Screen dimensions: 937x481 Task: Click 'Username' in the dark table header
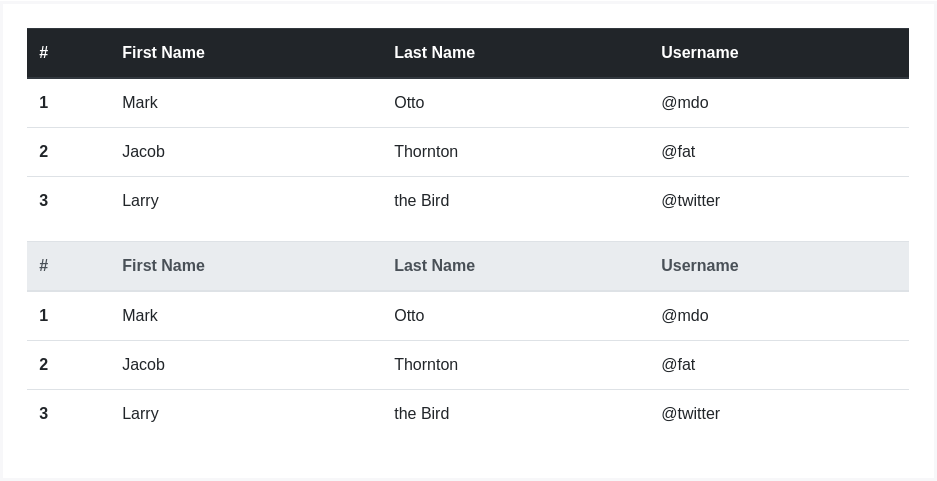click(699, 53)
